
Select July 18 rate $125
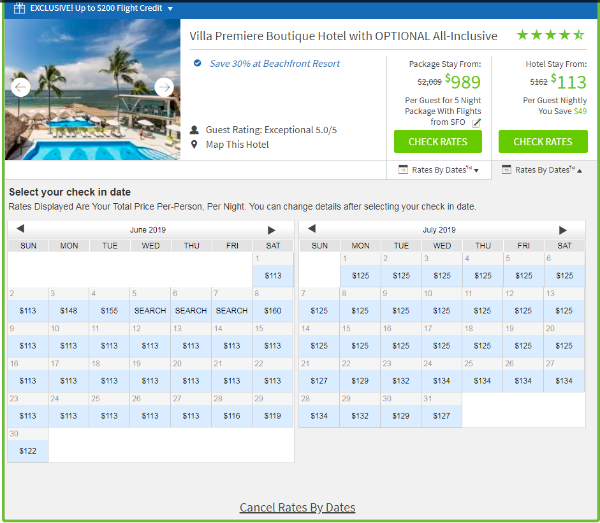point(482,346)
